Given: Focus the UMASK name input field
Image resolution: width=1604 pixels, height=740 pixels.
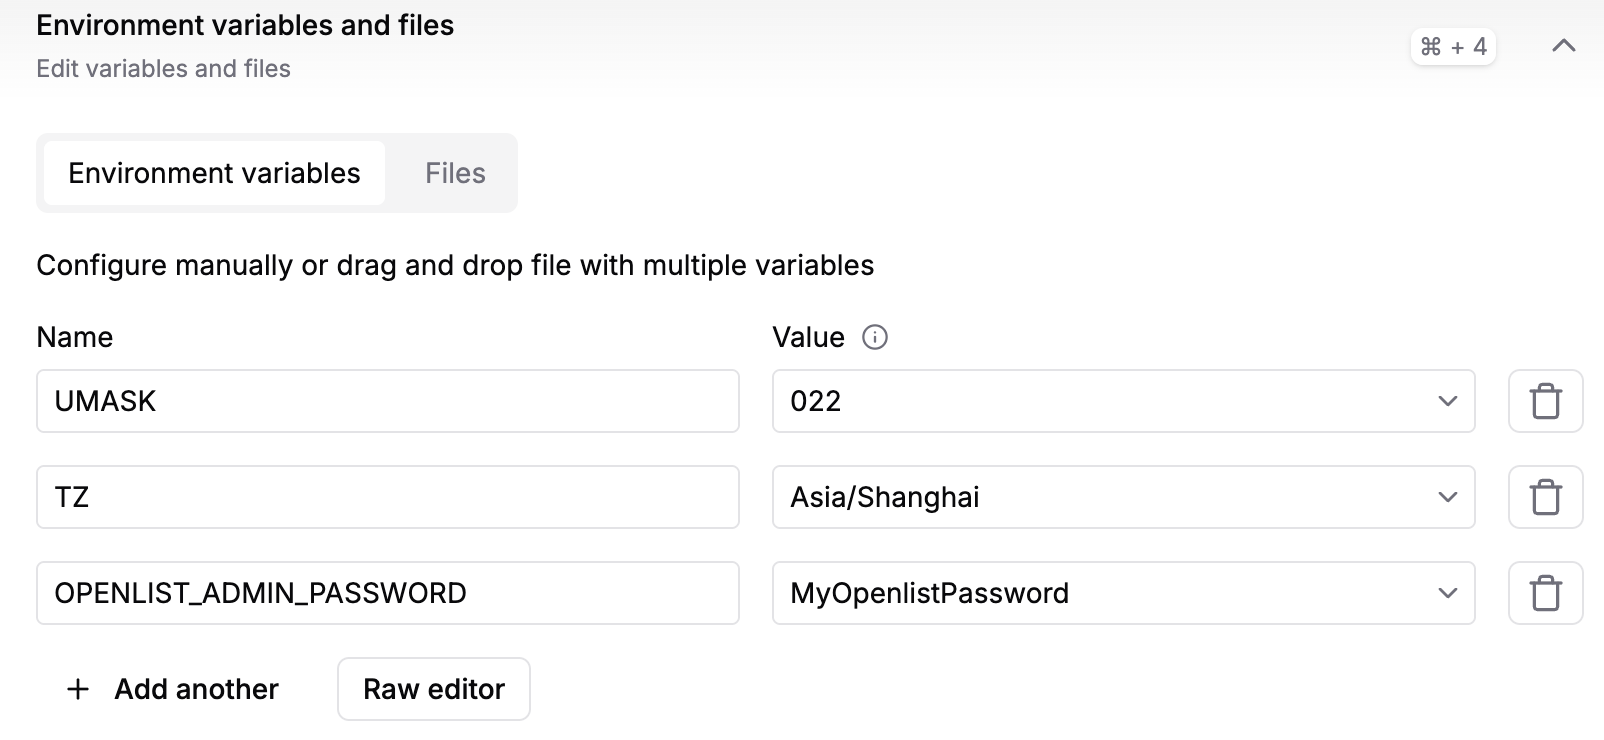Looking at the screenshot, I should tap(387, 401).
